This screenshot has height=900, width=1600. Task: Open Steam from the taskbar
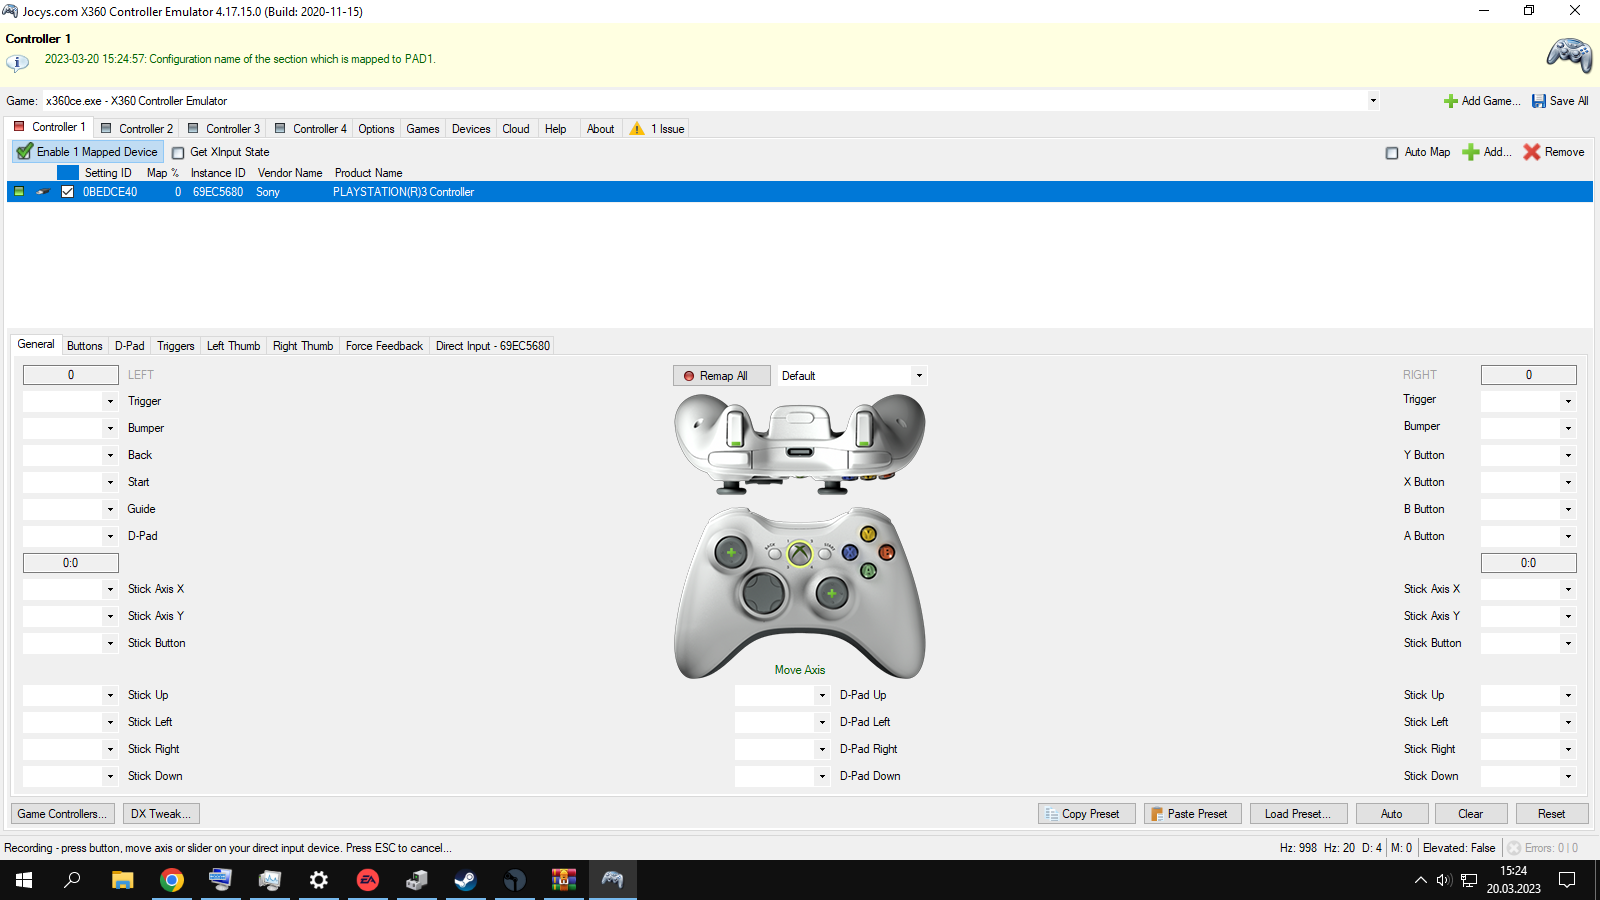465,880
